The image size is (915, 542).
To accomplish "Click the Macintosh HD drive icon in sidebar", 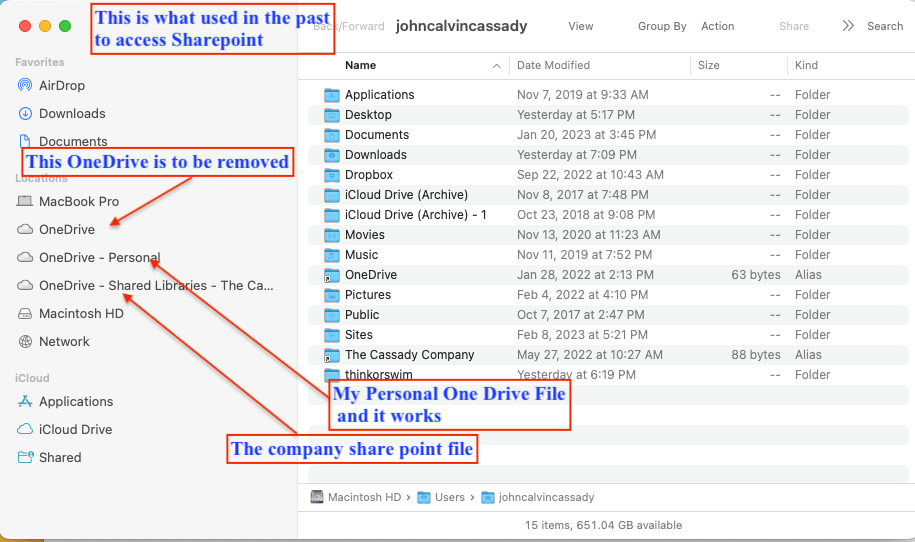I will (x=25, y=313).
